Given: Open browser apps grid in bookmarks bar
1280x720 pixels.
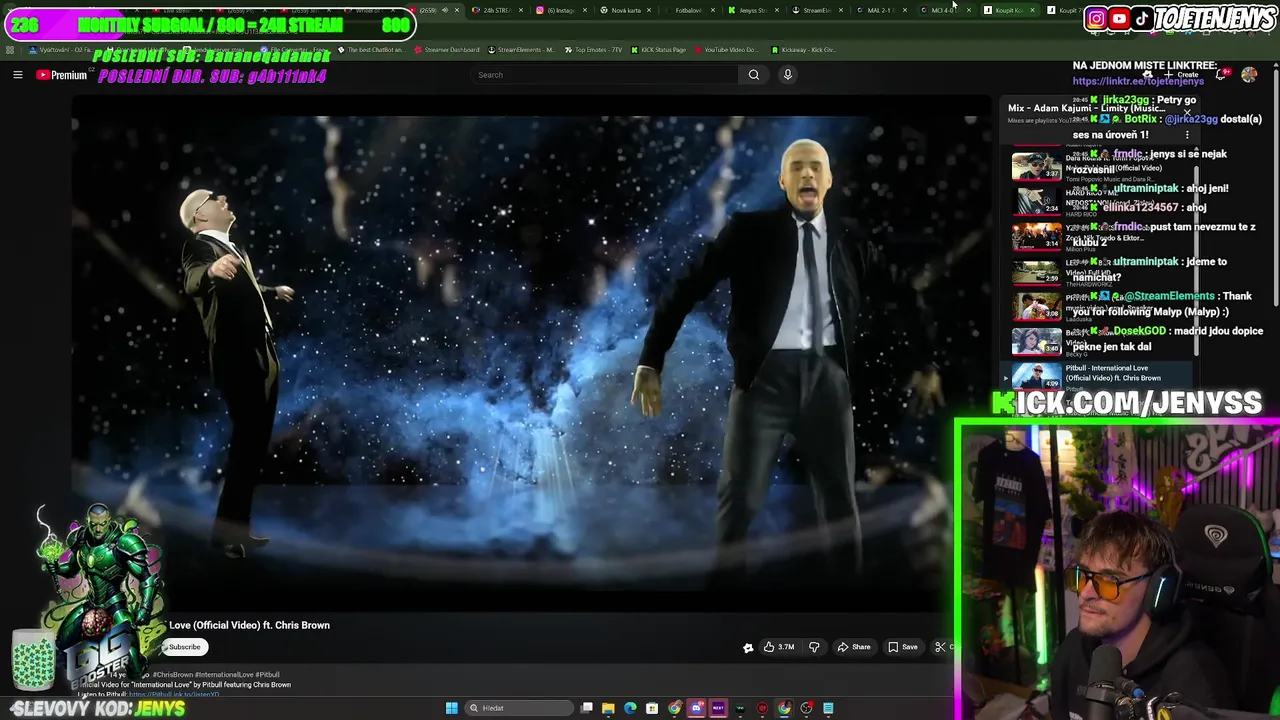Looking at the screenshot, I should click(10, 49).
